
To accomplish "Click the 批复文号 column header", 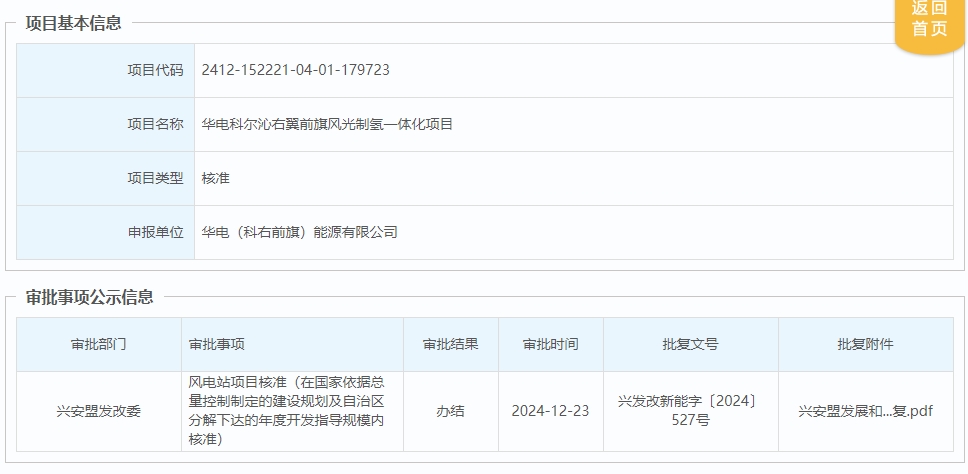I will tap(691, 344).
